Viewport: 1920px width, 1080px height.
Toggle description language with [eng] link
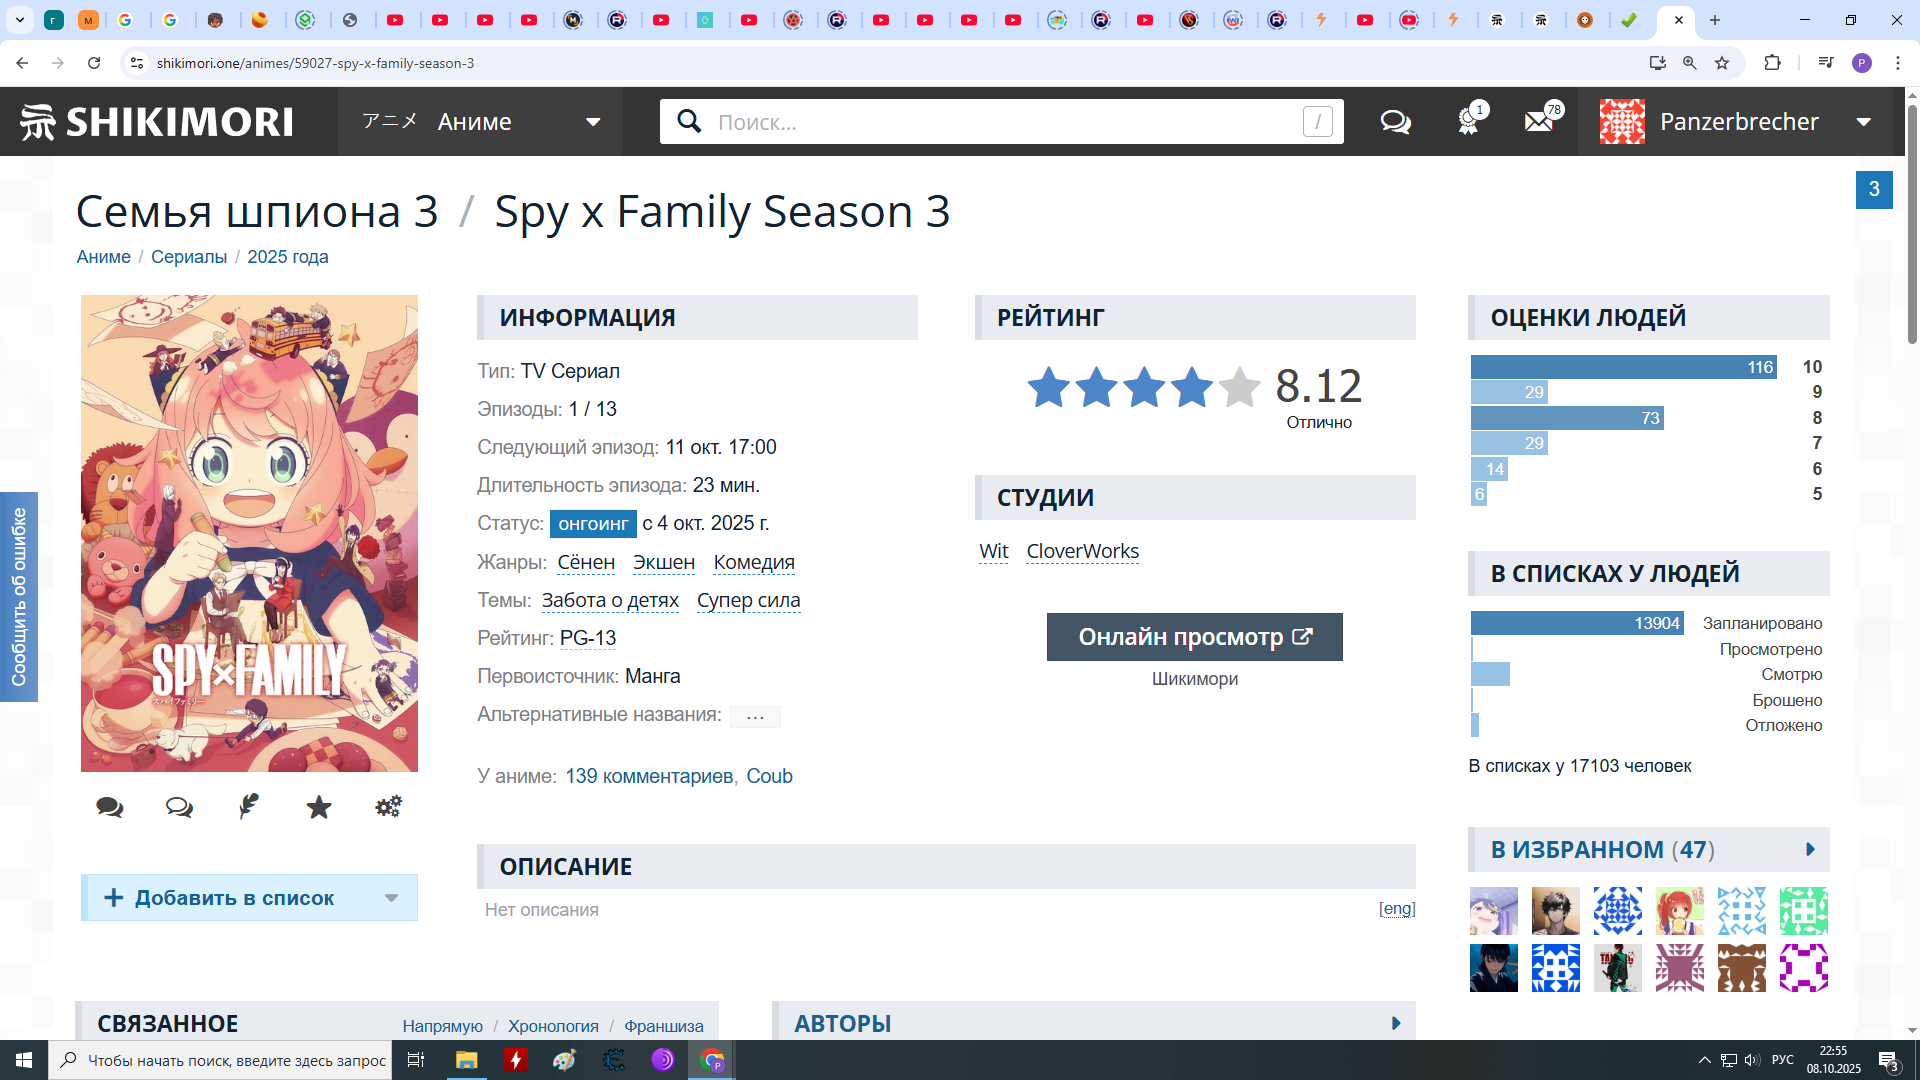[1397, 908]
